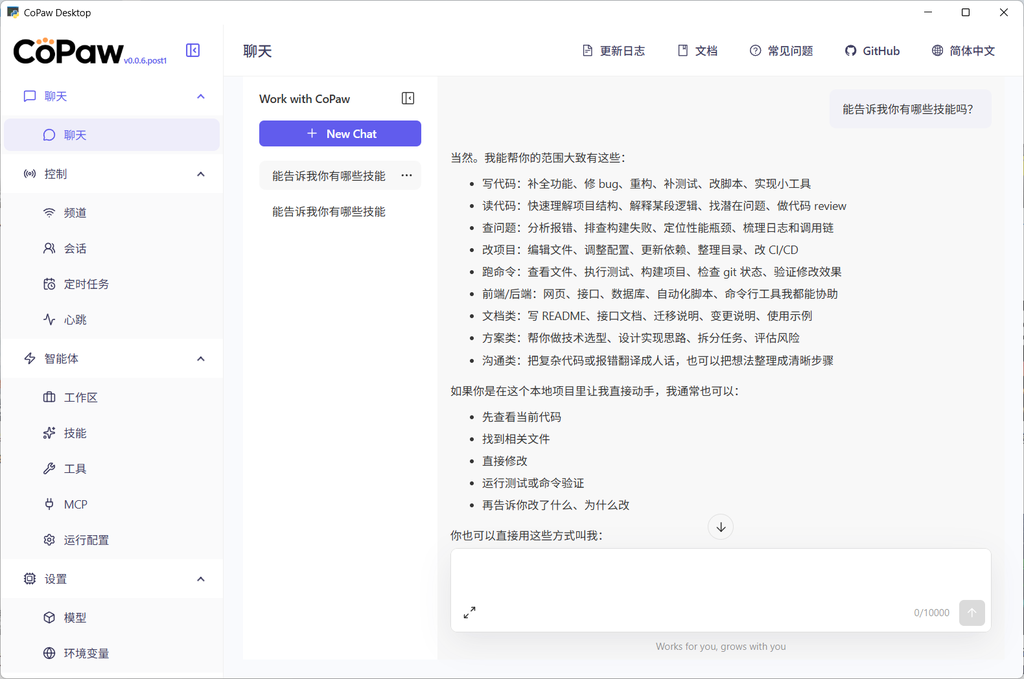The width and height of the screenshot is (1024, 679).
Task: Click the question mark icon for 常见问题
Action: tap(755, 51)
